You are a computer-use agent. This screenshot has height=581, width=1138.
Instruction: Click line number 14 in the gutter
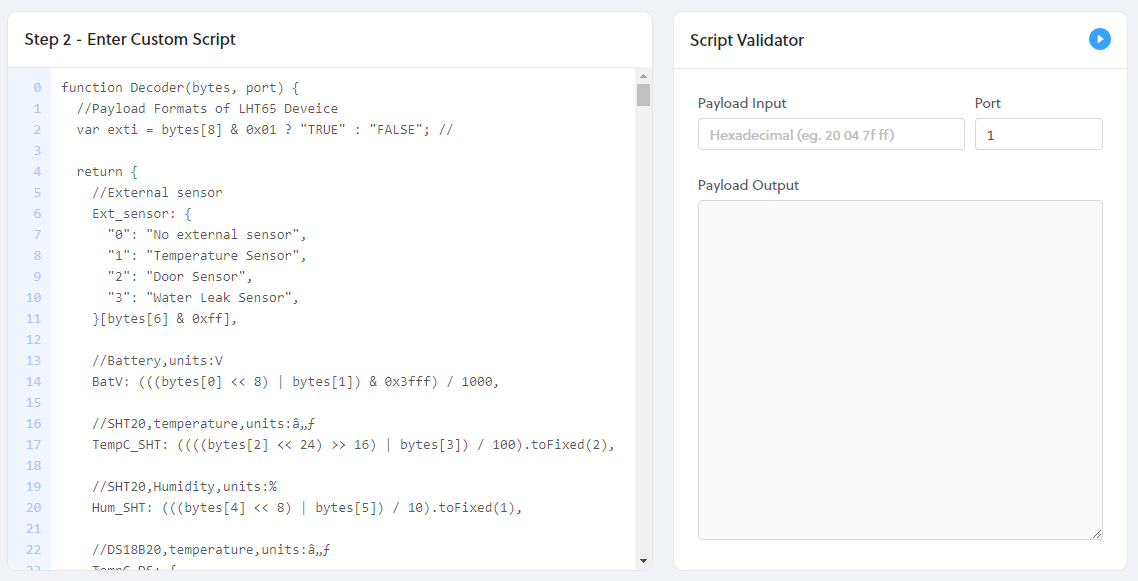36,381
